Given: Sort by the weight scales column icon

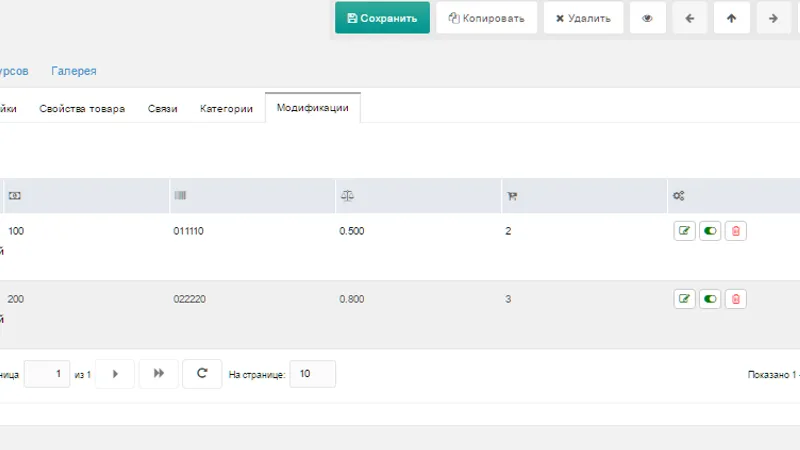Looking at the screenshot, I should 347,195.
